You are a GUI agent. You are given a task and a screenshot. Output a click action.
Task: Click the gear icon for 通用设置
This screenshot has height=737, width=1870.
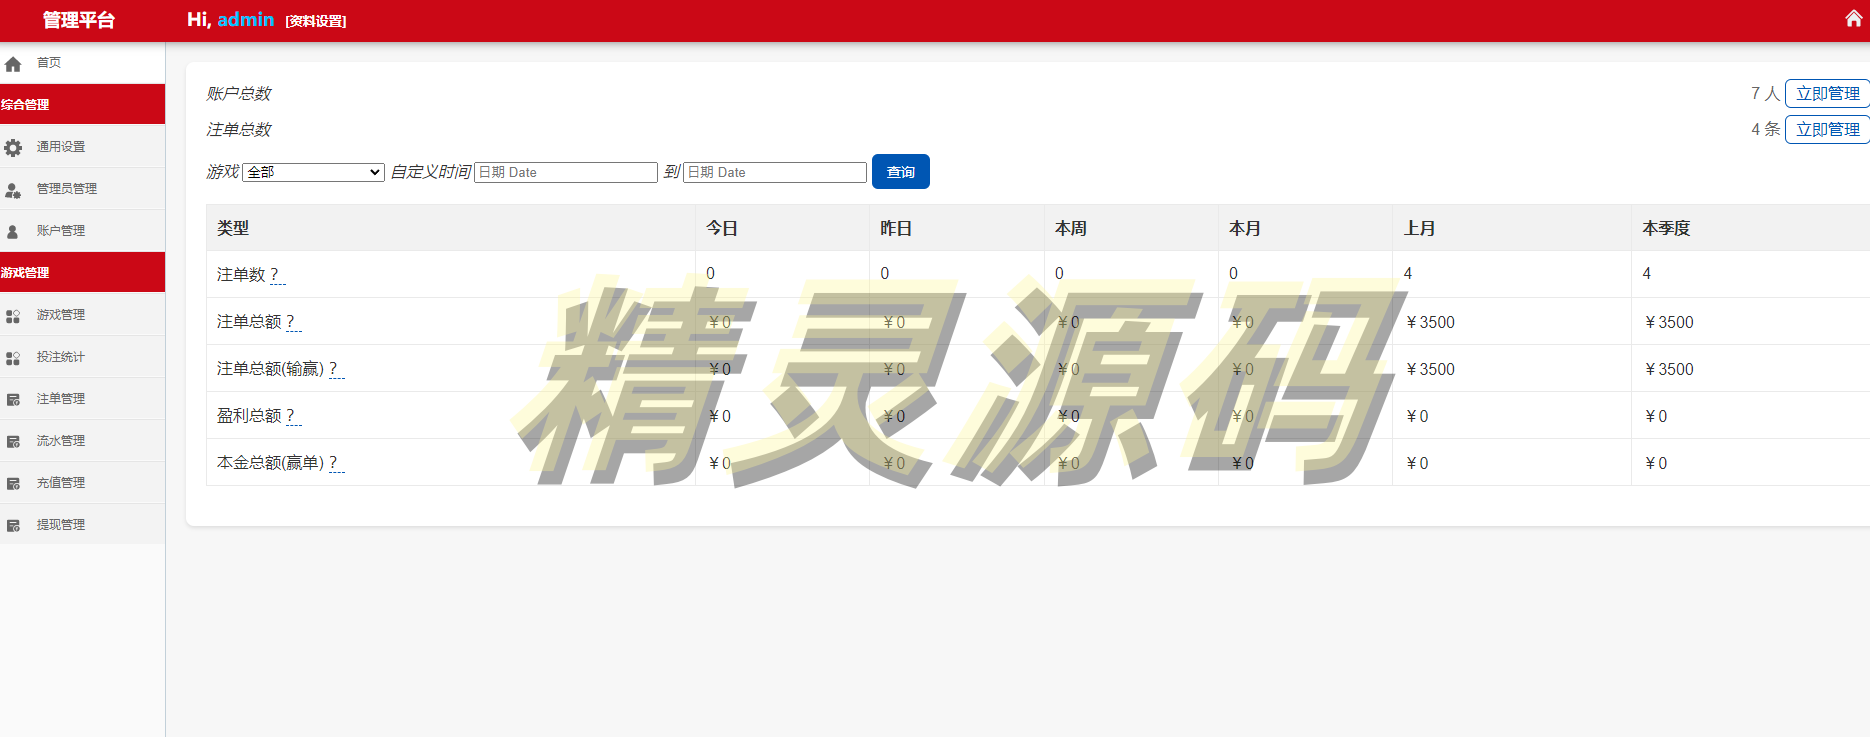(x=13, y=148)
